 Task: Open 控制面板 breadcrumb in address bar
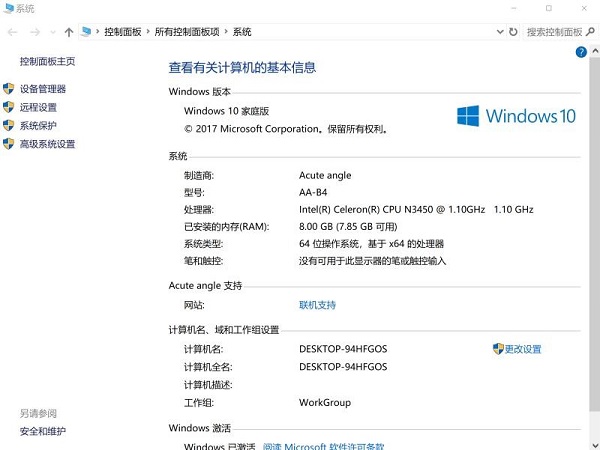click(x=123, y=32)
